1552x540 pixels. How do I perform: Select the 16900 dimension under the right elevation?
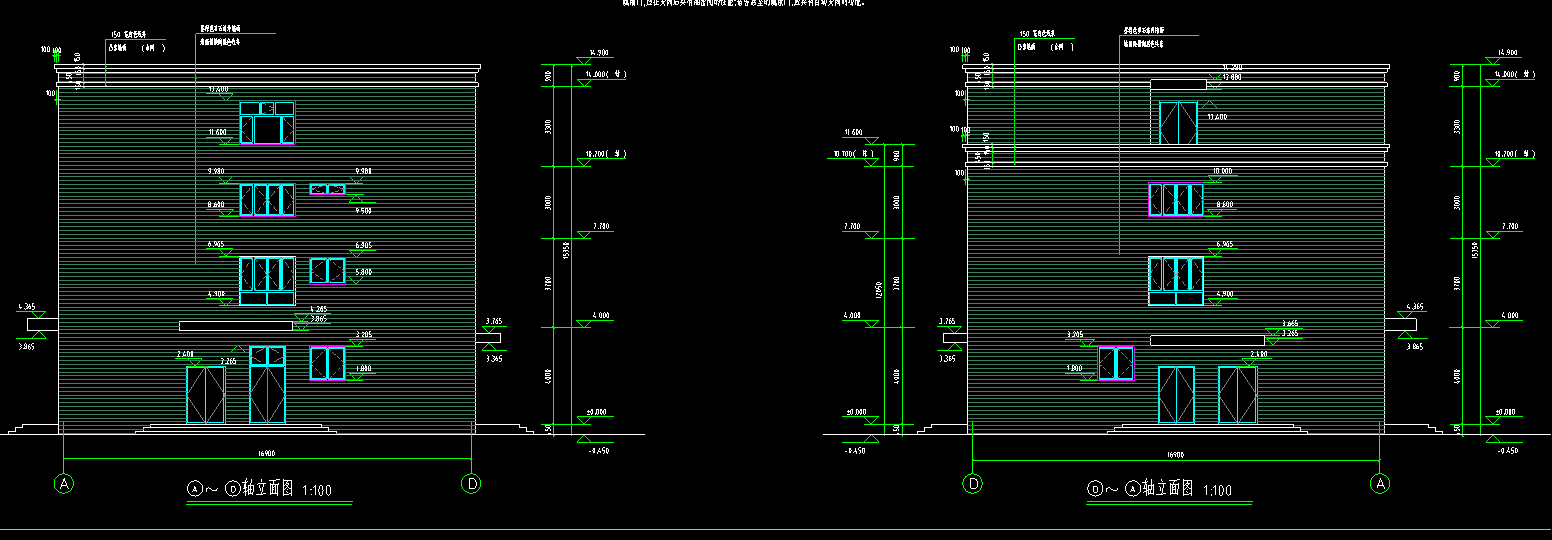[x=1176, y=455]
